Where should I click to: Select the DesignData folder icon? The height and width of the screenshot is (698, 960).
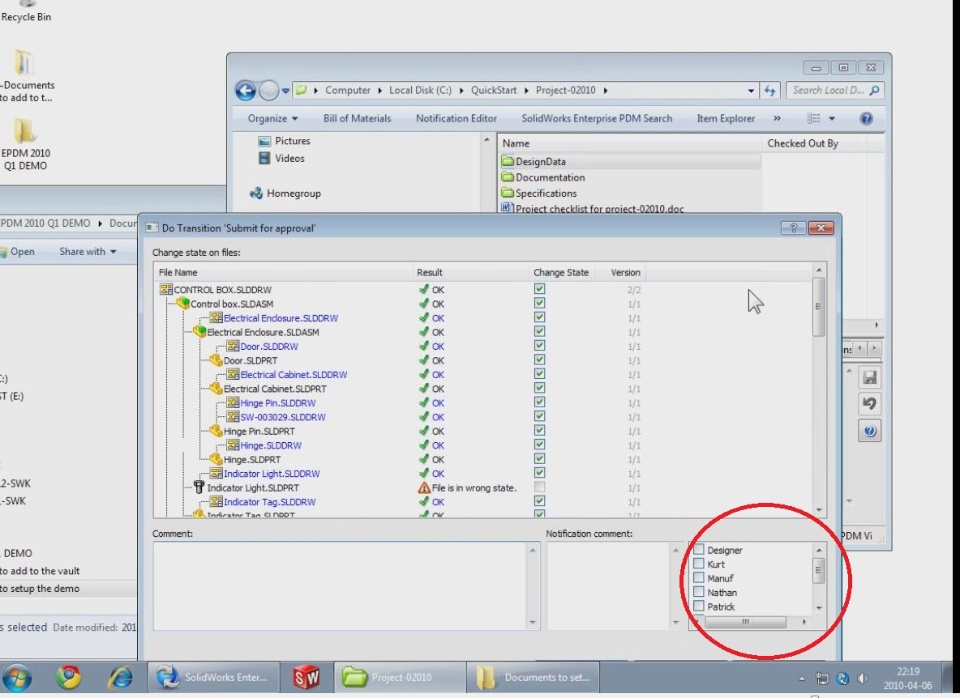(x=508, y=161)
